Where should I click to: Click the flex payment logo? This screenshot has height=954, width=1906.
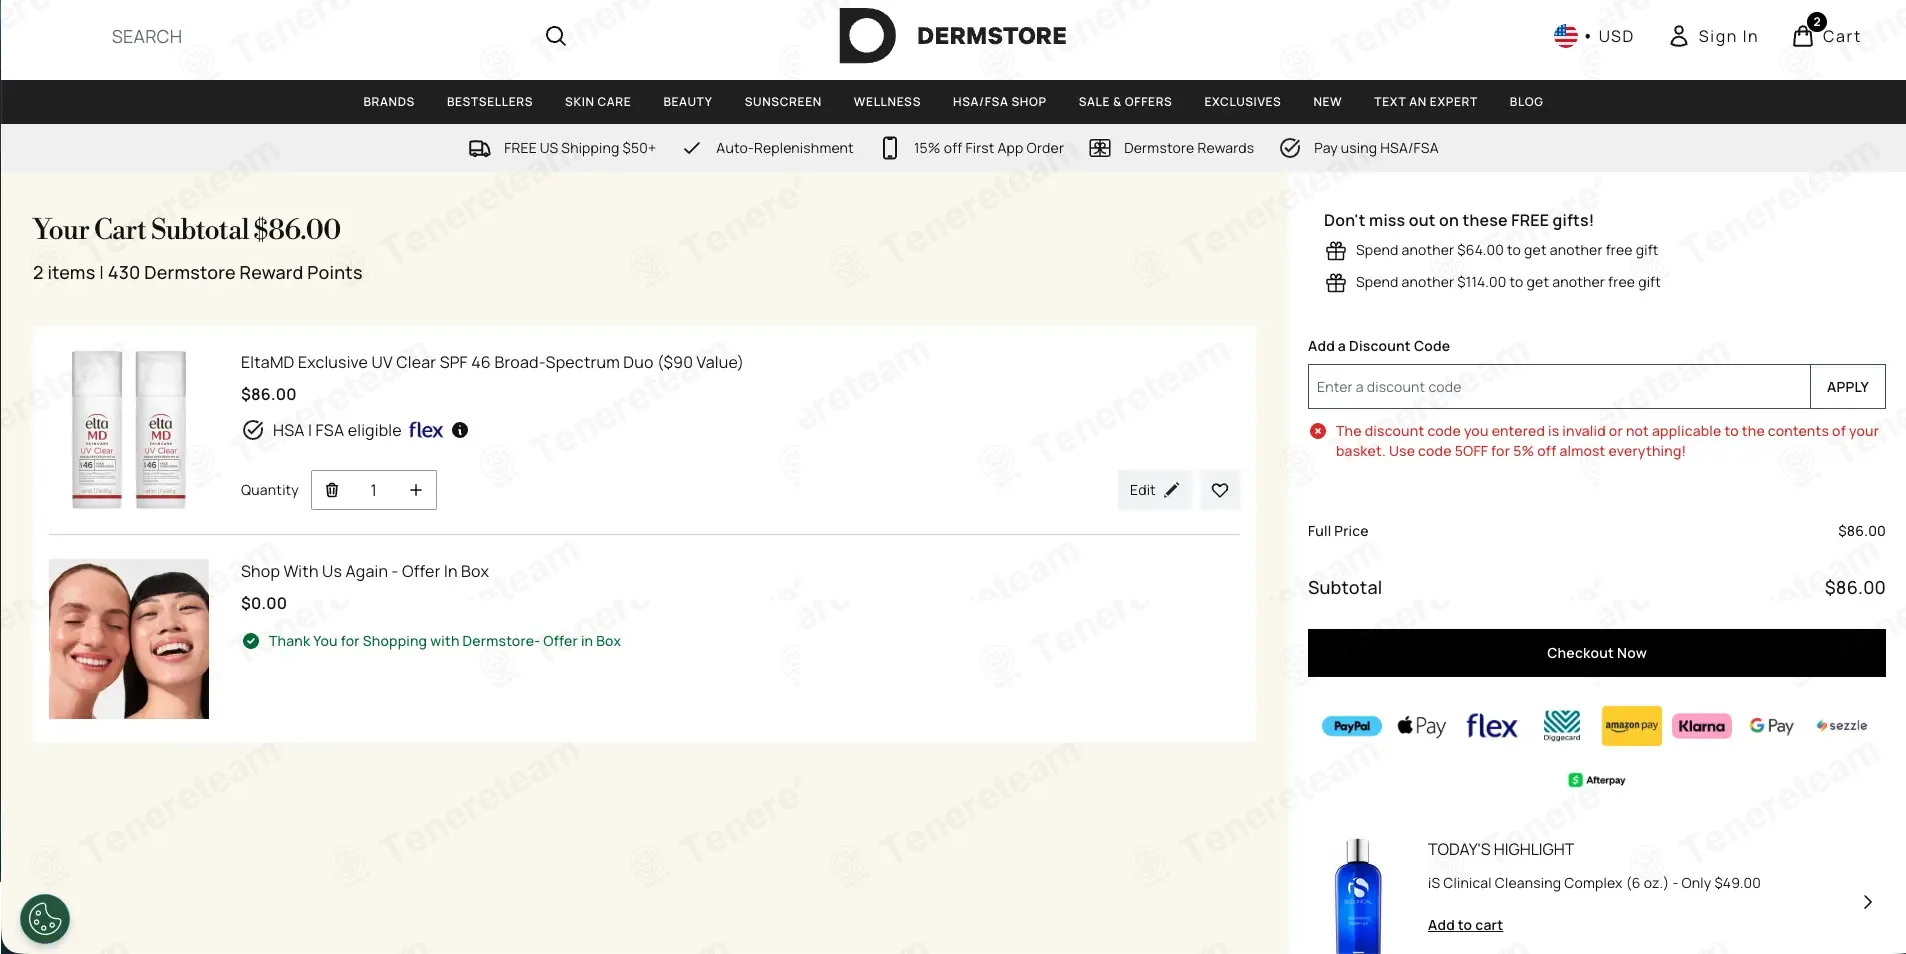pyautogui.click(x=1492, y=726)
